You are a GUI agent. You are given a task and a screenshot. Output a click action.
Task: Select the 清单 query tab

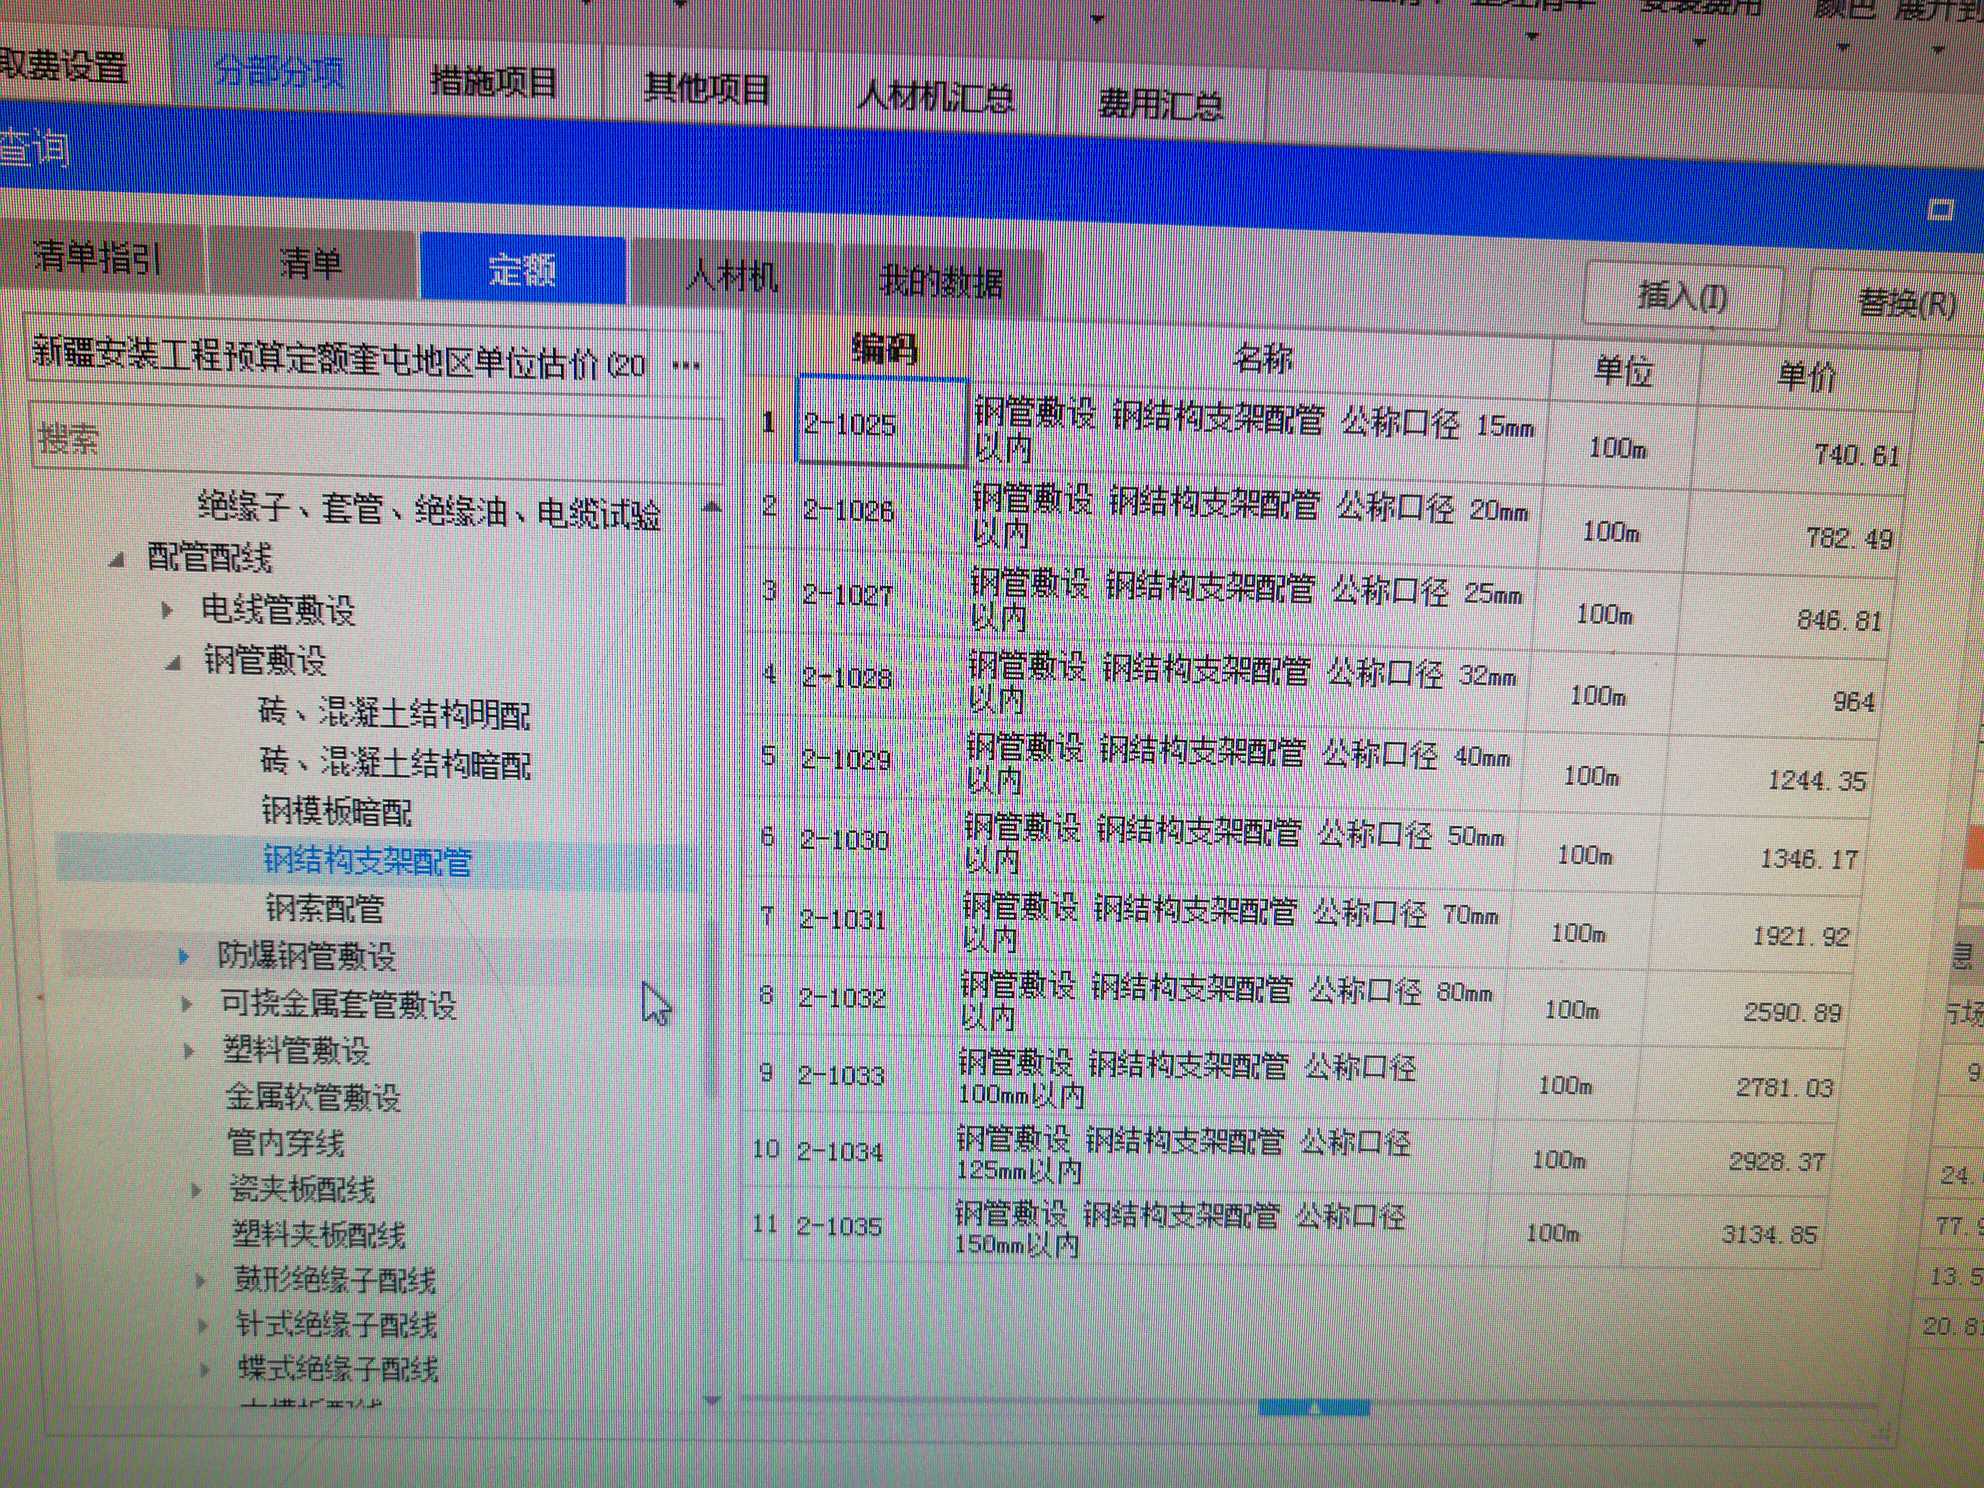[311, 264]
